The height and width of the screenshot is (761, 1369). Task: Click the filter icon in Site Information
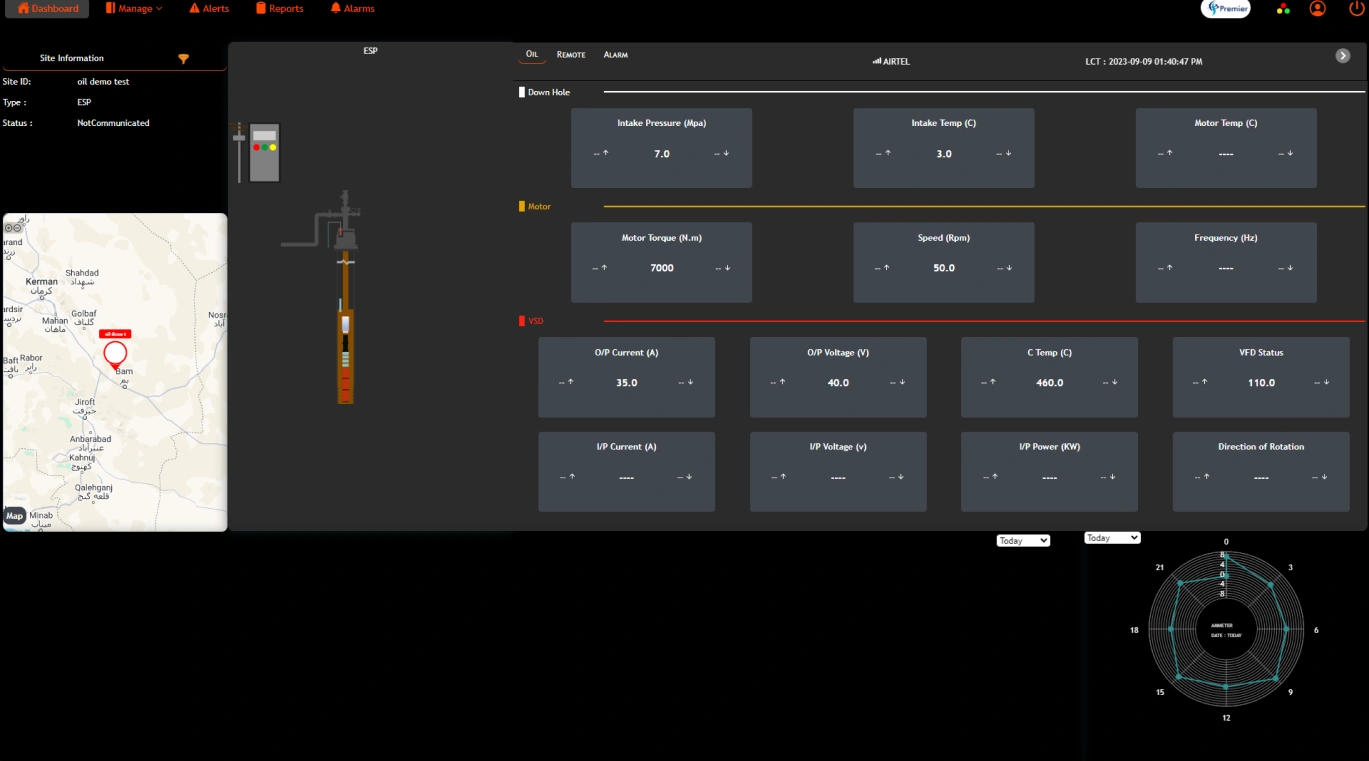point(183,58)
